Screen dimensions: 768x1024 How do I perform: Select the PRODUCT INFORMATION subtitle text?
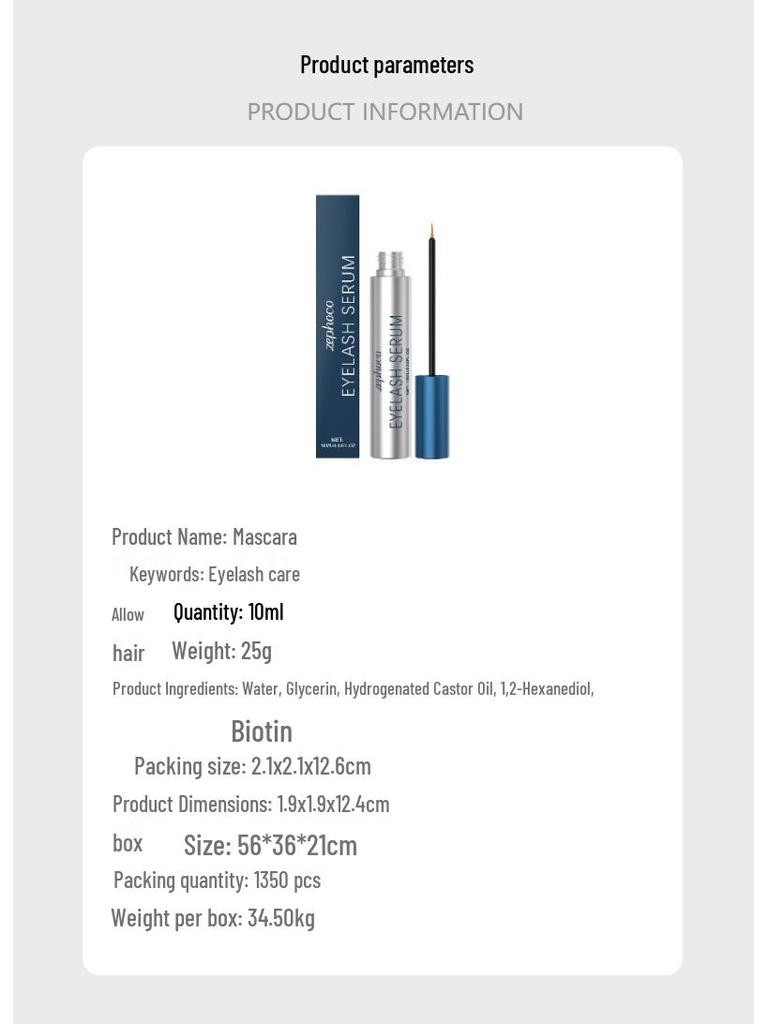pos(385,112)
